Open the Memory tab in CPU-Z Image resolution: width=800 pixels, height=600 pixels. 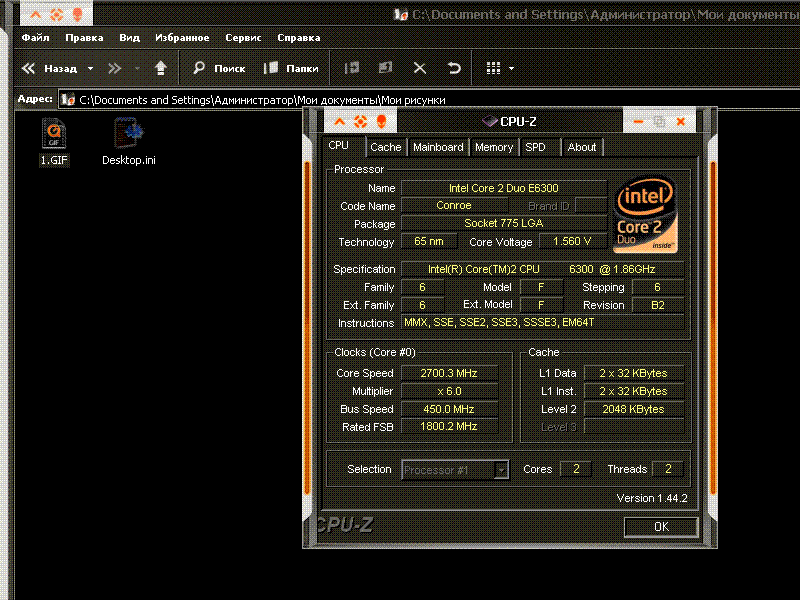click(x=494, y=147)
